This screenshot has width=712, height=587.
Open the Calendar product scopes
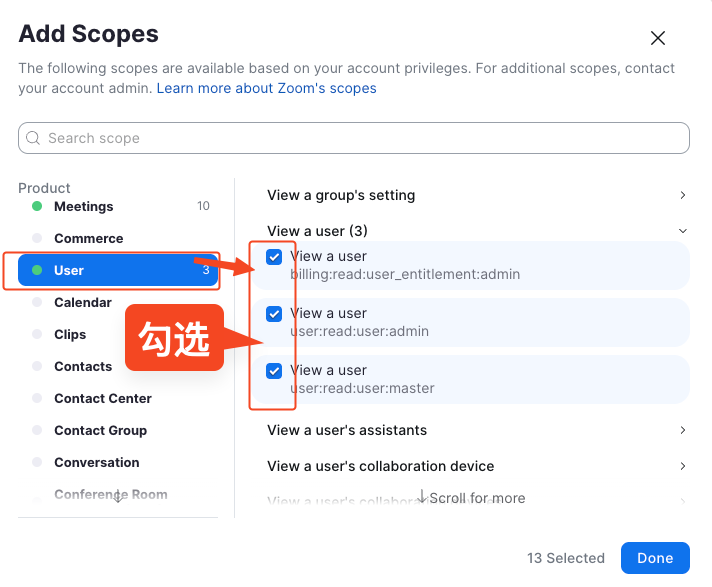click(83, 302)
